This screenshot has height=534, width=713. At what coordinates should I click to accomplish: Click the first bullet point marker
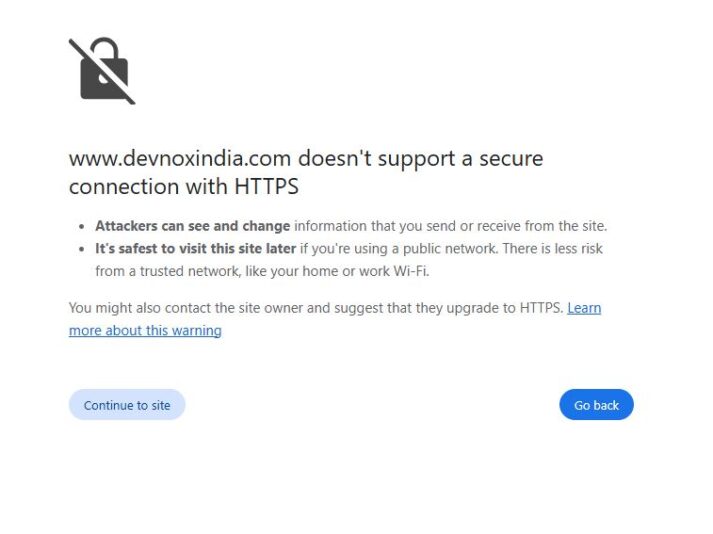[x=81, y=227]
